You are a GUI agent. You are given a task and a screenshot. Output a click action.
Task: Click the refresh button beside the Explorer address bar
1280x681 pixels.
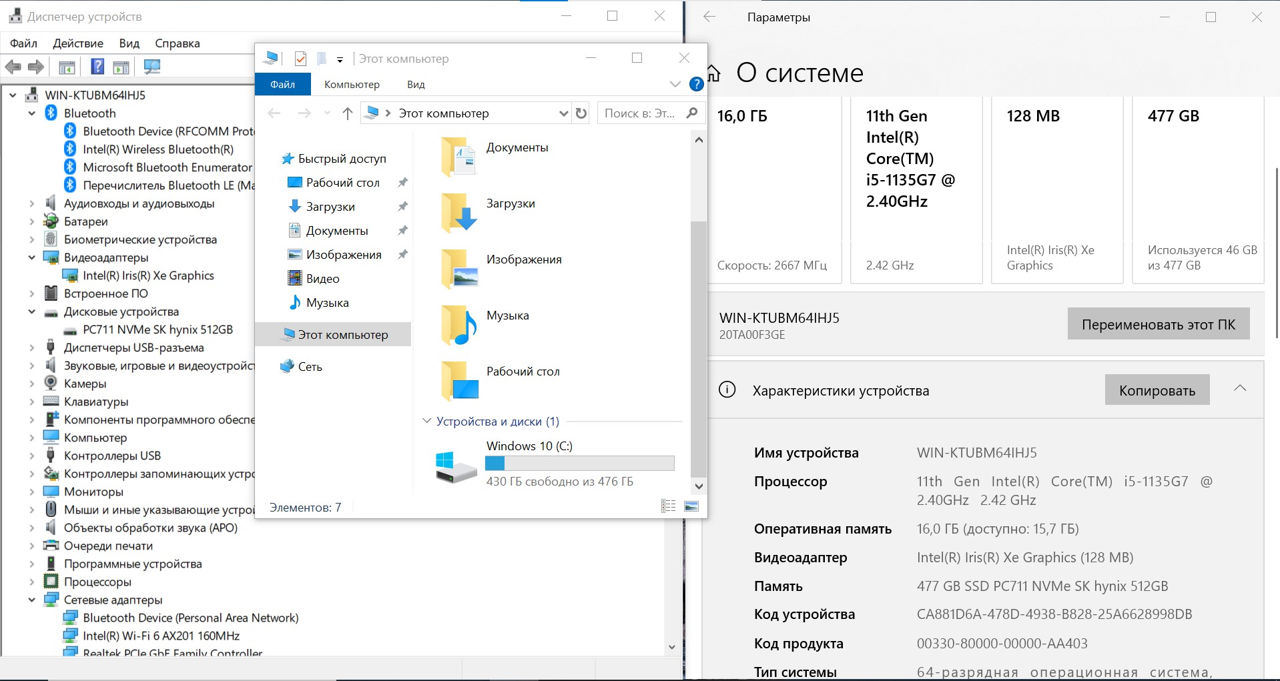coord(581,113)
